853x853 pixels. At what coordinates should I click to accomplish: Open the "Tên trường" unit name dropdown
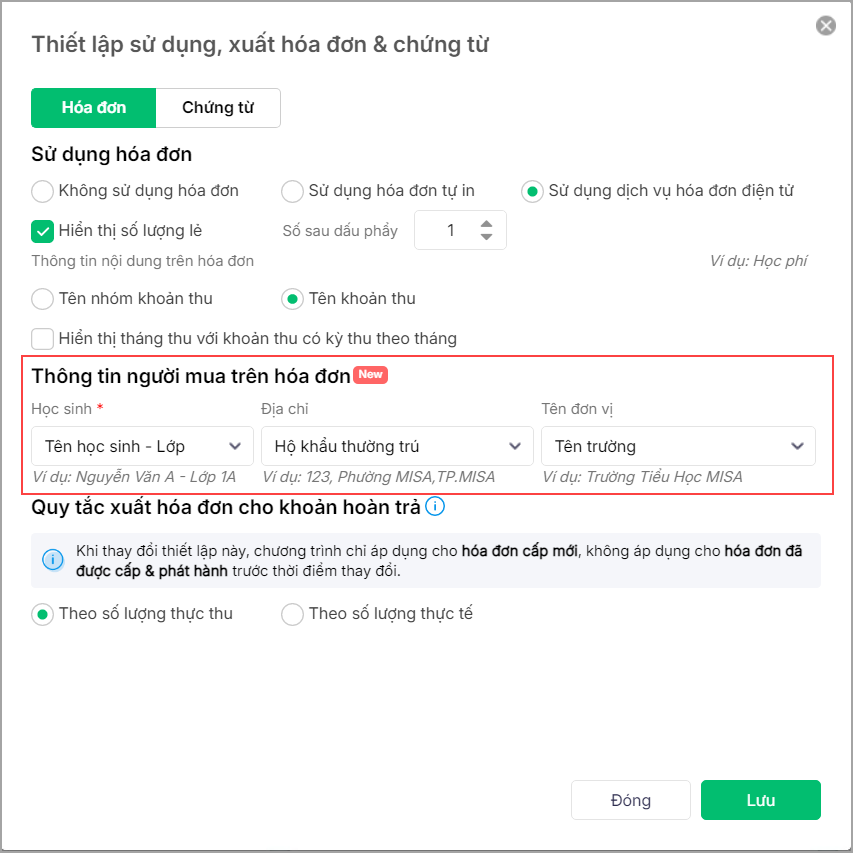tap(677, 446)
